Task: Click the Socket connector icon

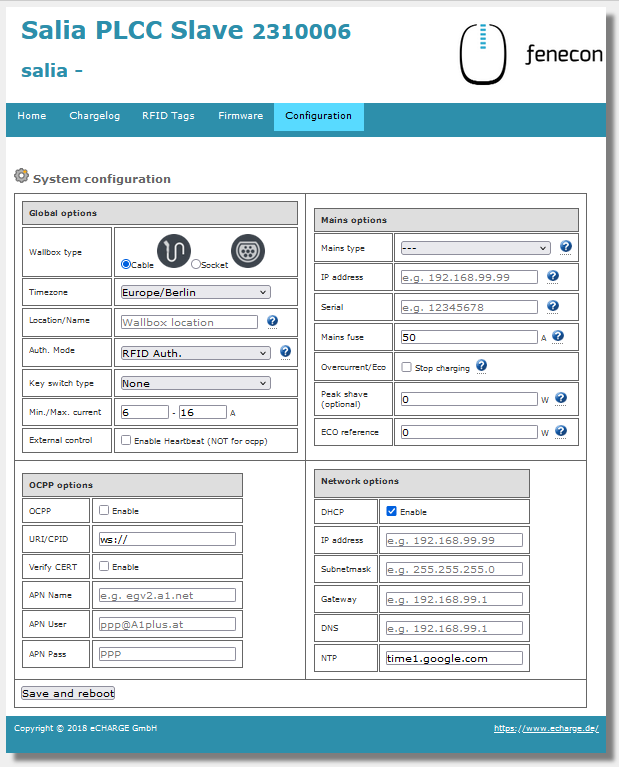Action: 248,251
